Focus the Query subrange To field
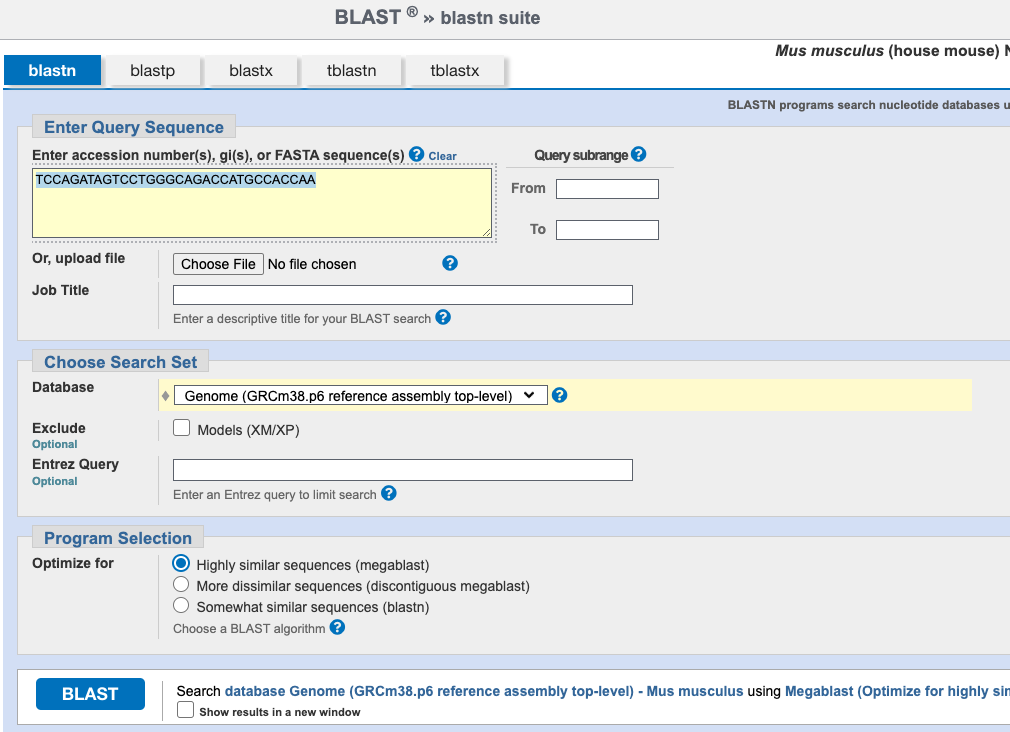Image resolution: width=1010 pixels, height=732 pixels. point(607,230)
